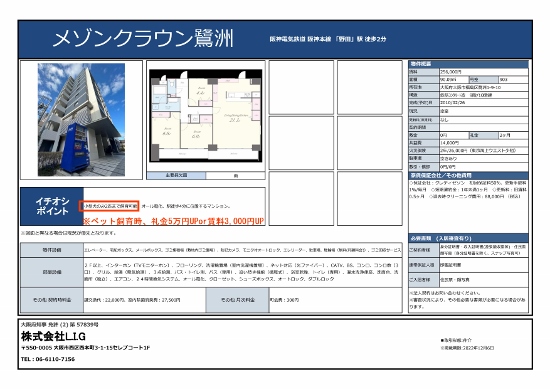
Task: Click the red outlined box in the highlights section
Action: click(x=109, y=206)
